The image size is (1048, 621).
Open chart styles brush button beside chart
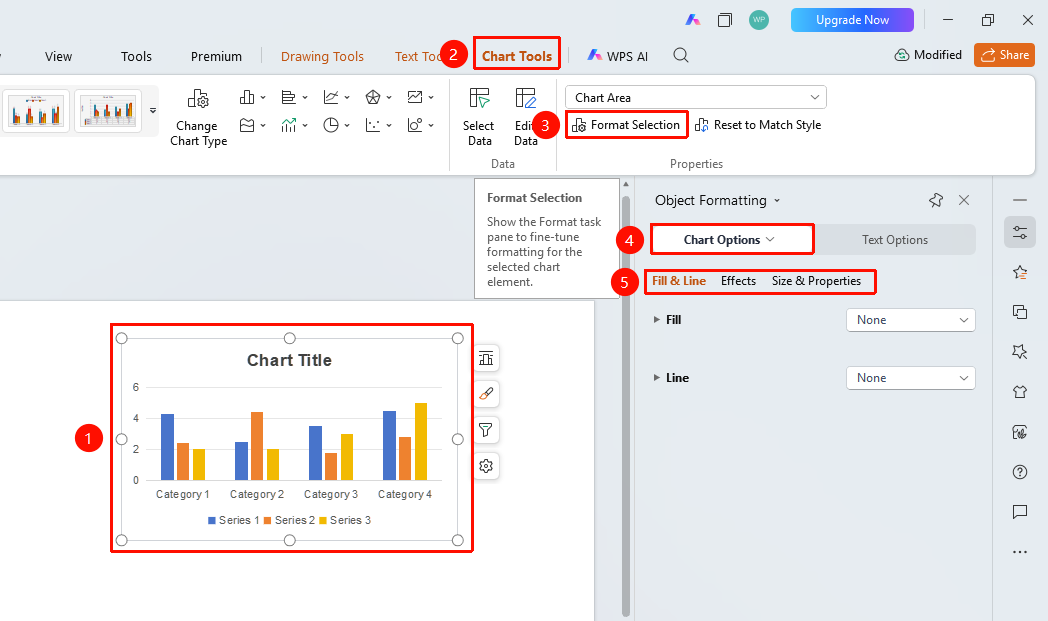pyautogui.click(x=486, y=394)
